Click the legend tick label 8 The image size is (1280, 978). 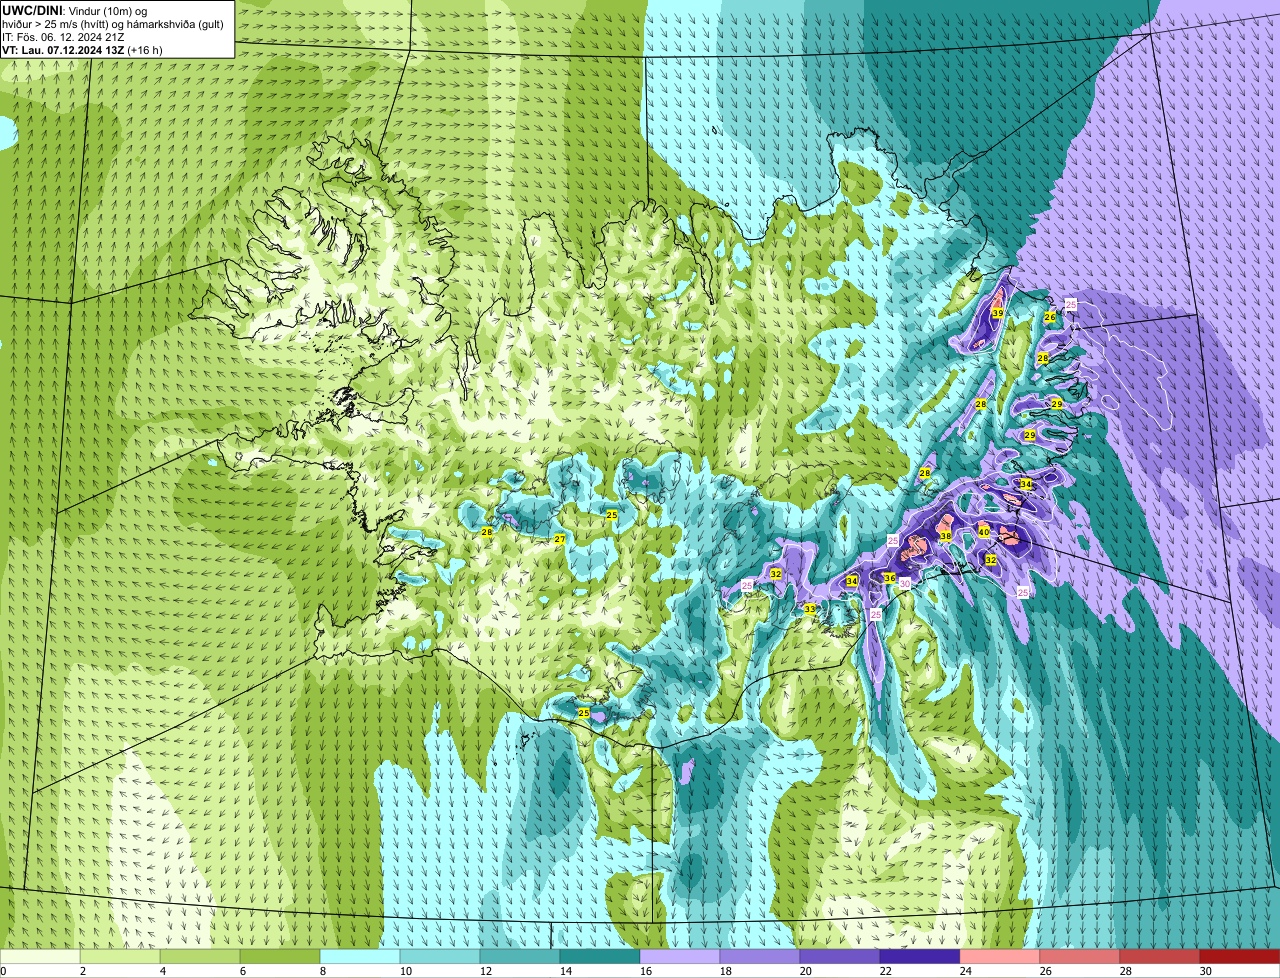click(324, 971)
